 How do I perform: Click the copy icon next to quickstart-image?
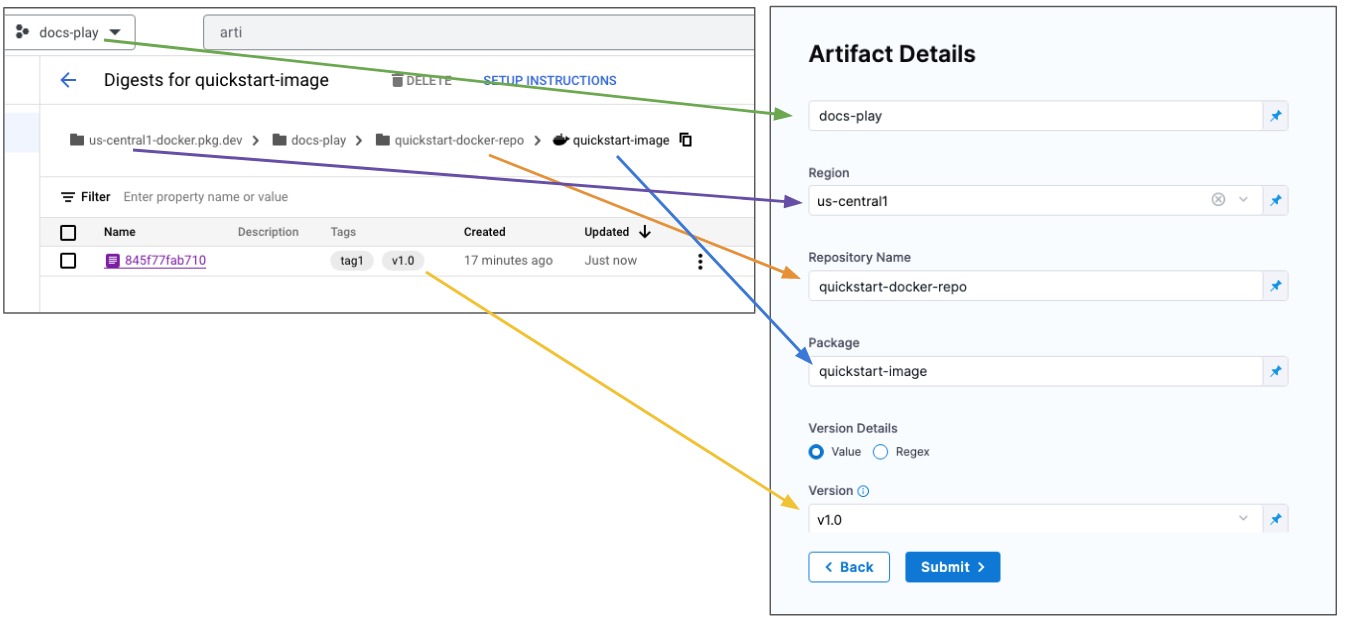coord(686,140)
